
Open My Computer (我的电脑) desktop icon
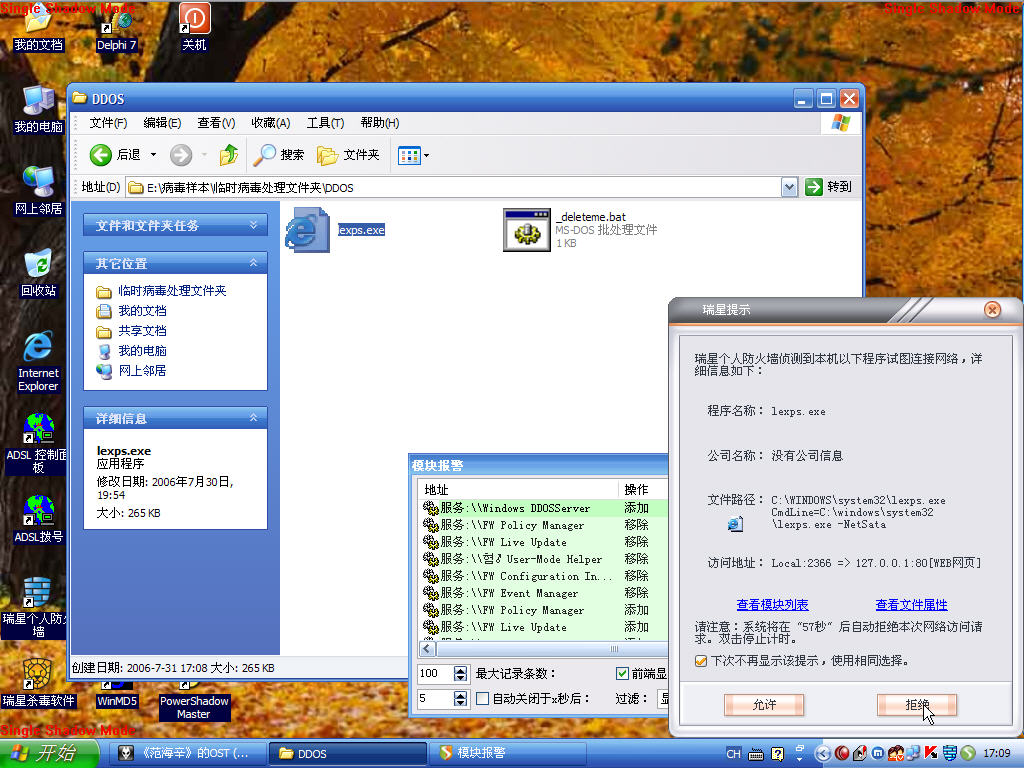(x=38, y=110)
